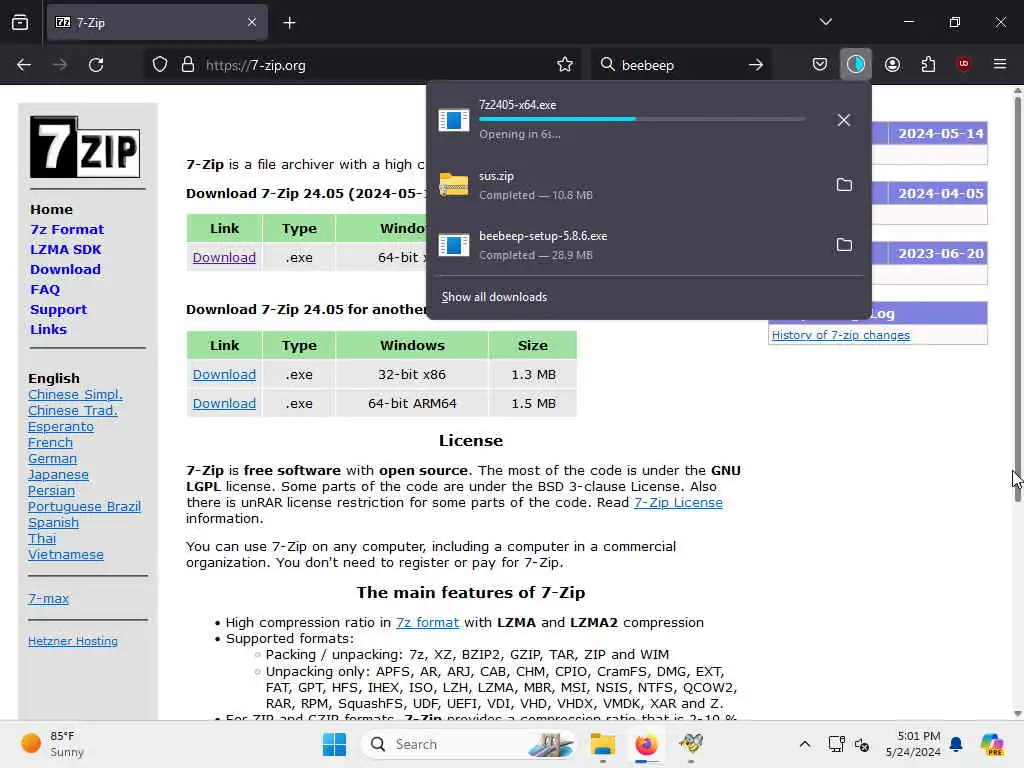Switch language to Portuguese Brazil
The width and height of the screenshot is (1024, 768).
[x=84, y=506]
